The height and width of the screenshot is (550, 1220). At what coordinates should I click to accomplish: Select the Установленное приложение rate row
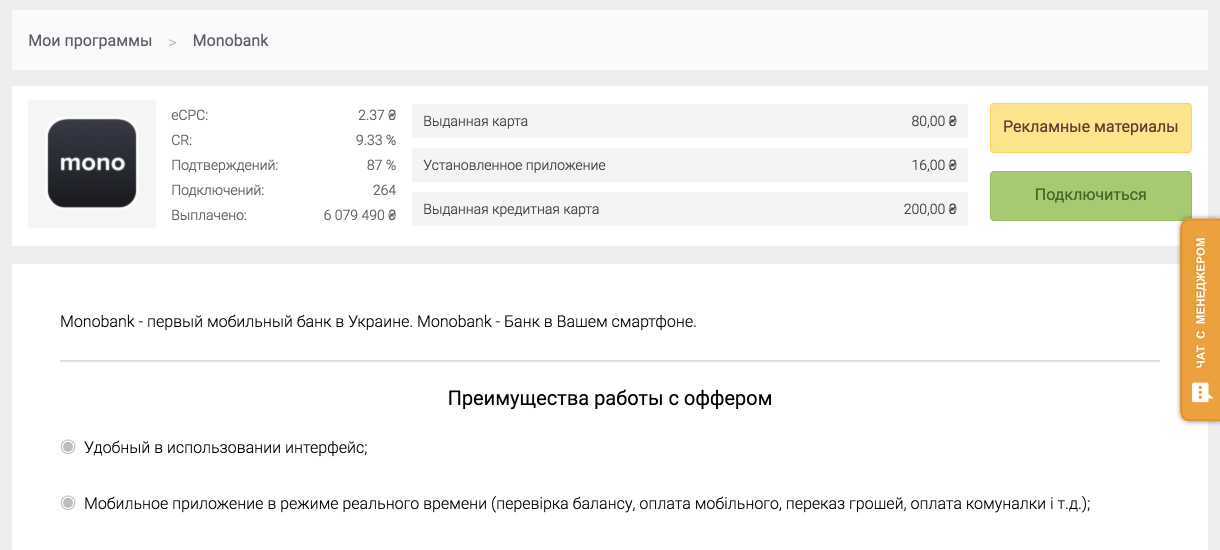point(690,165)
